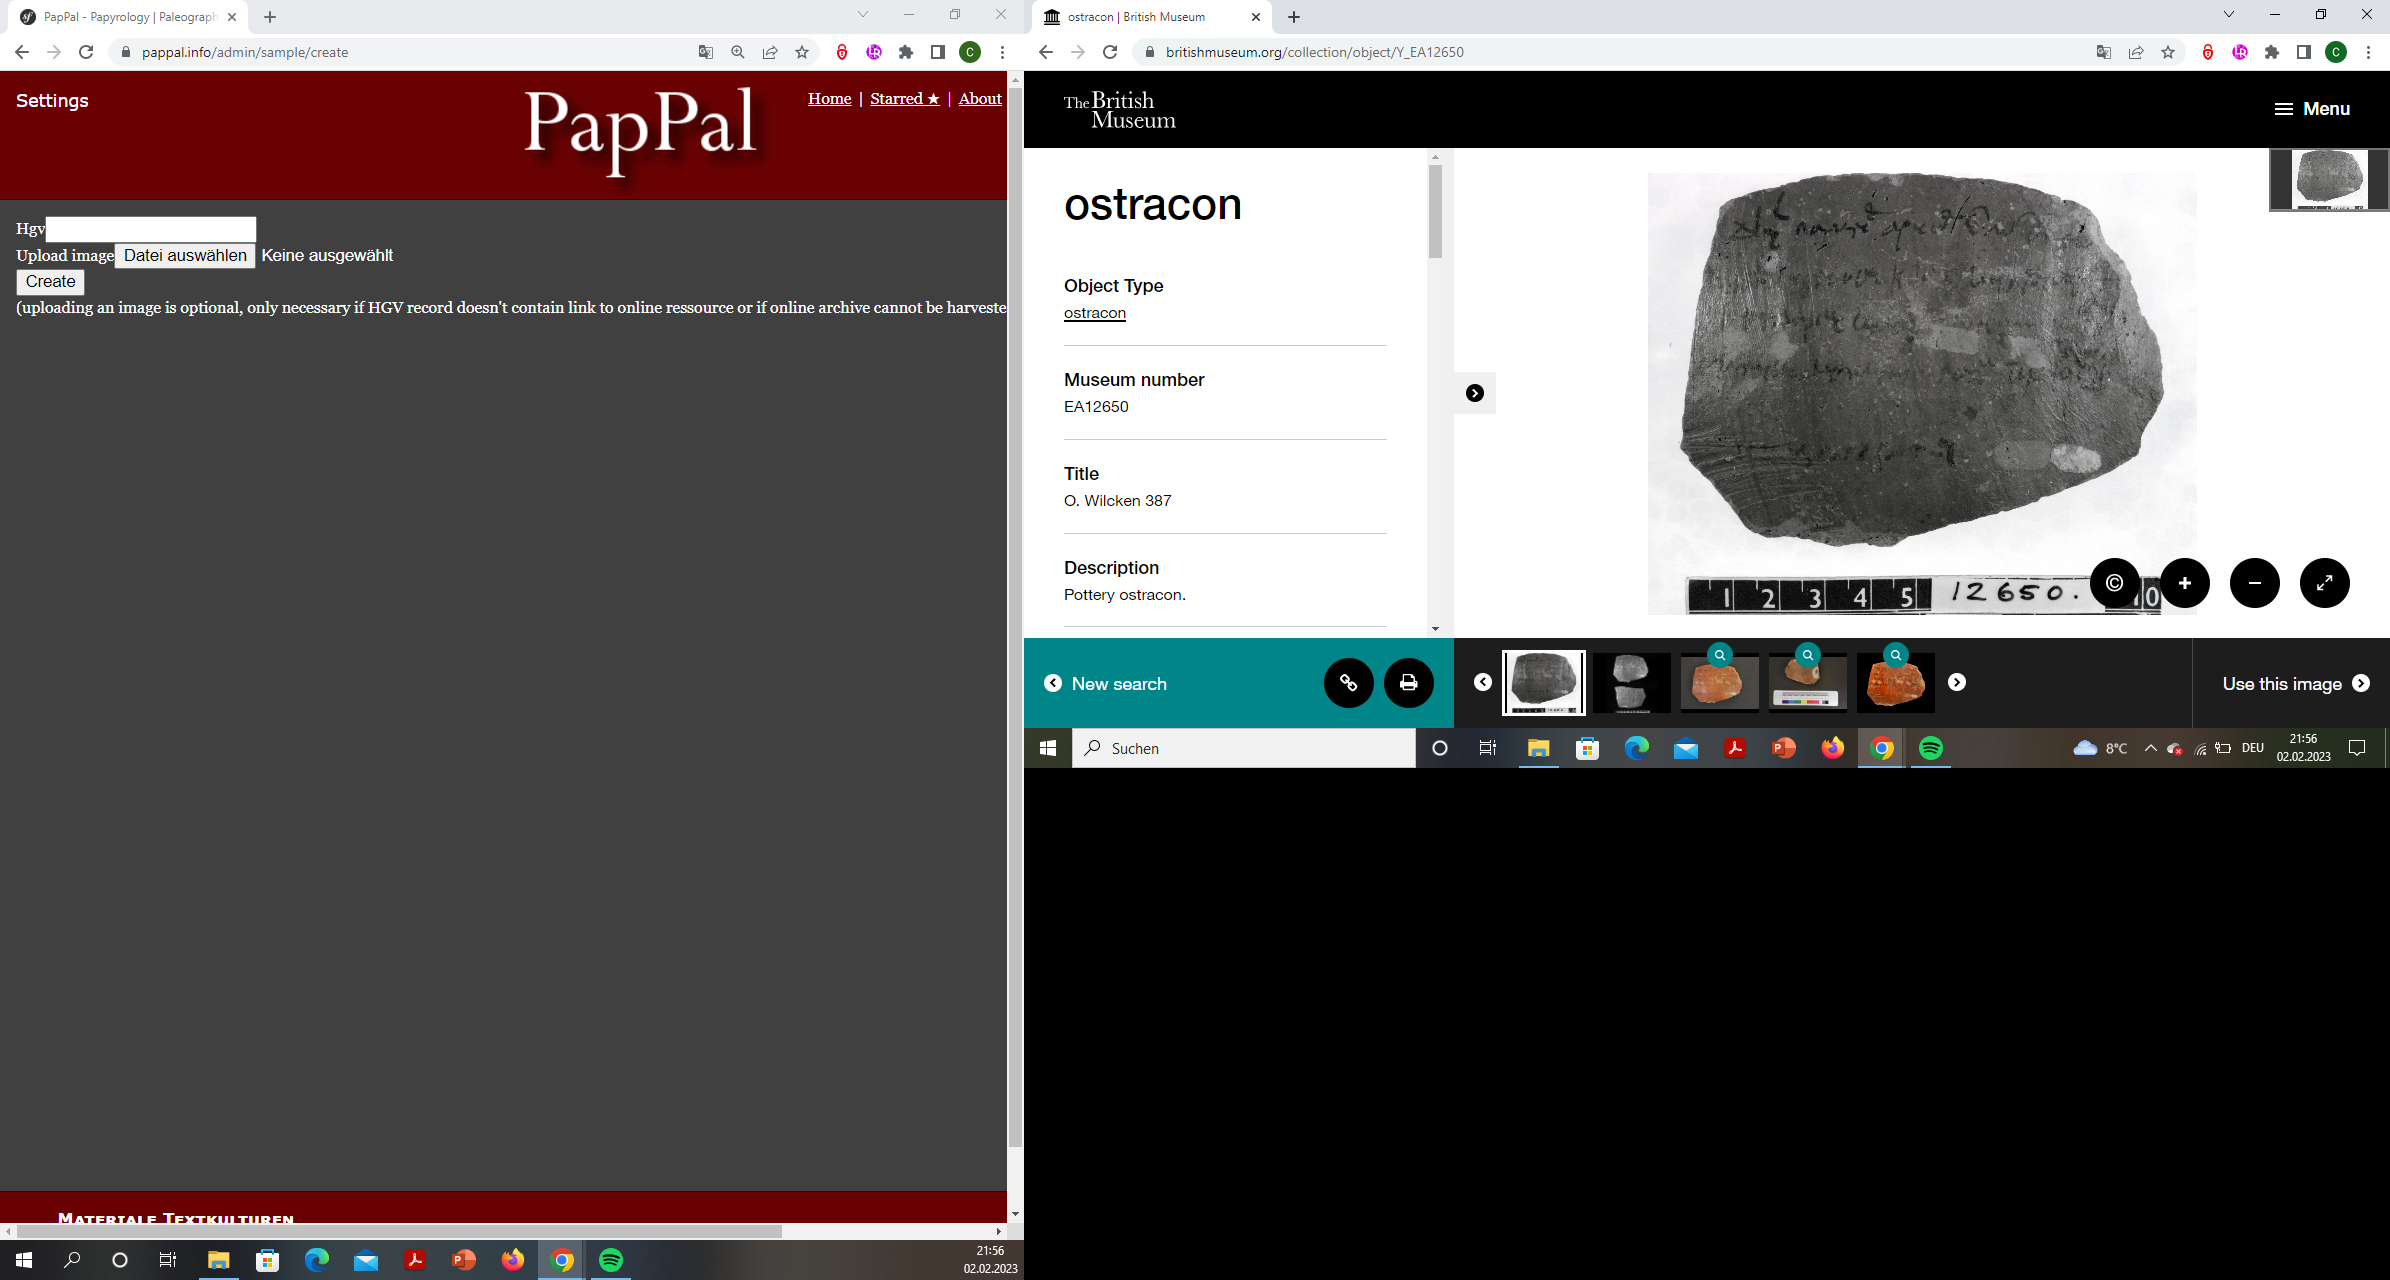The image size is (2390, 1280).
Task: Click the Settings heading on PapPal
Action: pos(52,101)
